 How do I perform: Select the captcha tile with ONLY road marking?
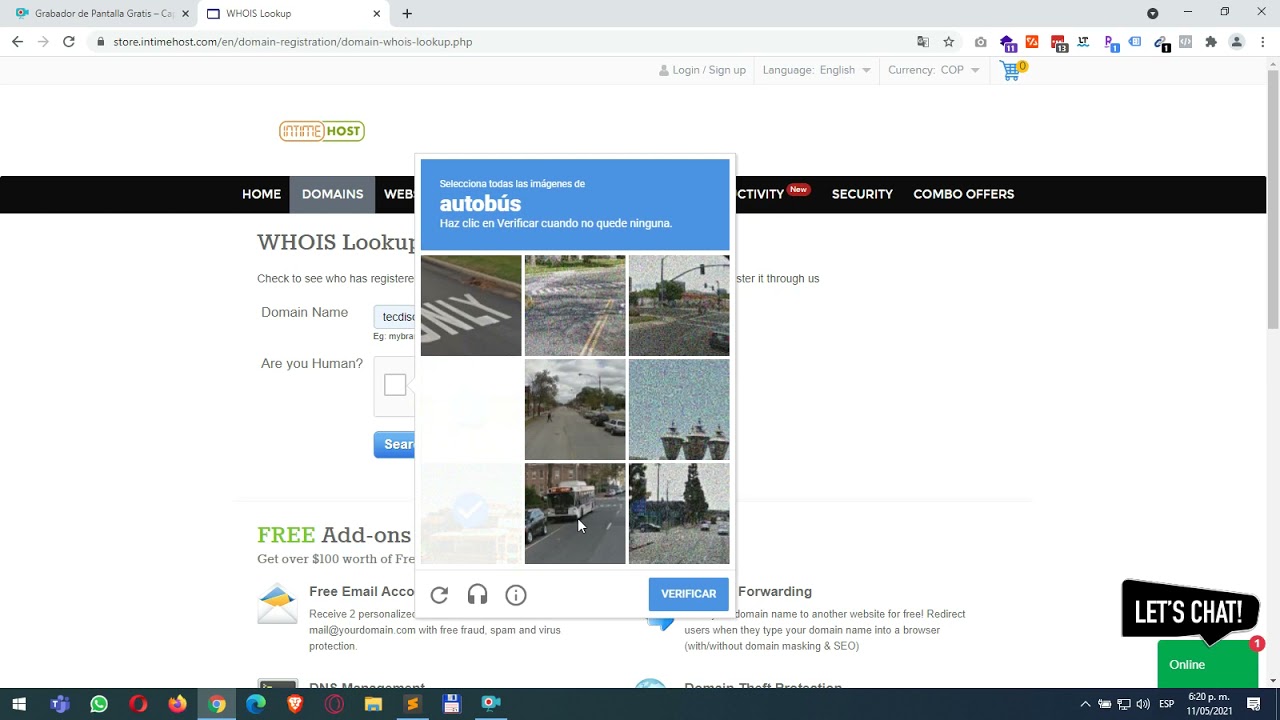(x=471, y=305)
